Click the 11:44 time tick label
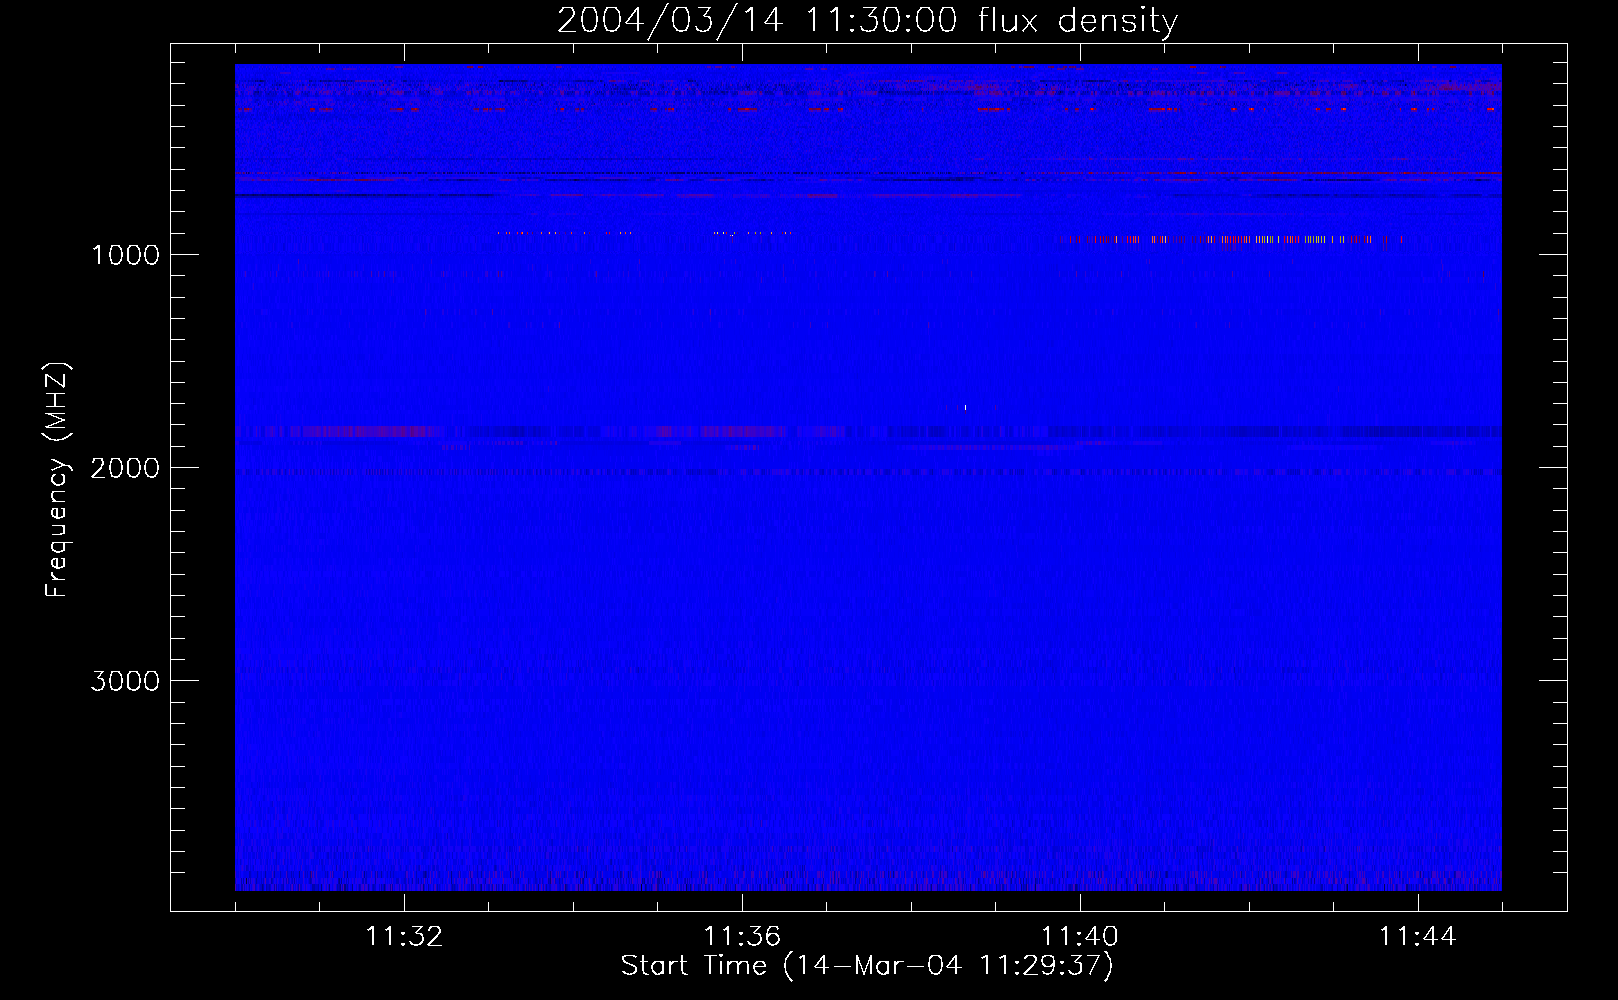1618x1000 pixels. 1418,937
